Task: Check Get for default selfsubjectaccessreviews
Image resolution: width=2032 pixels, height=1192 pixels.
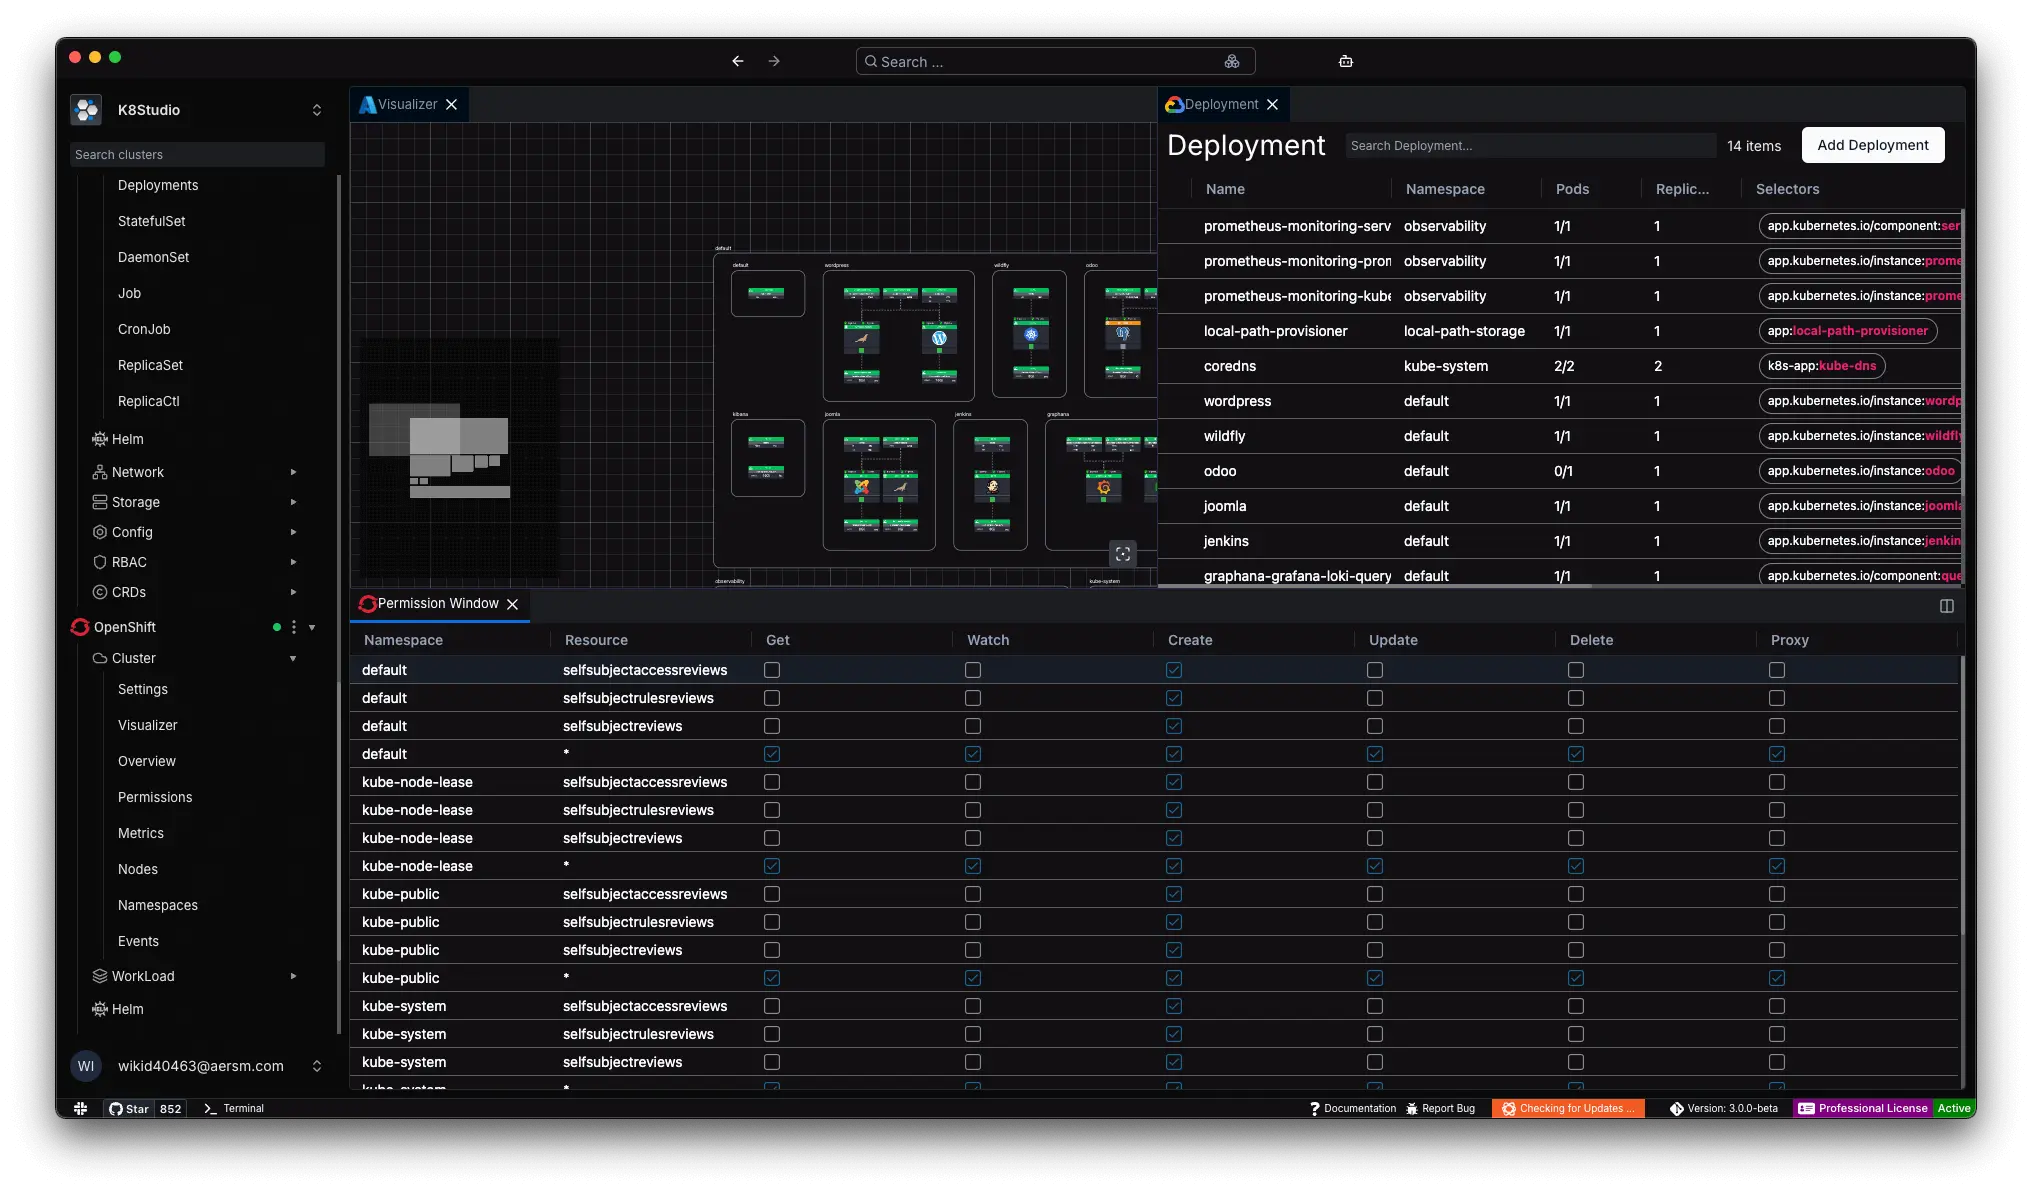Action: point(772,670)
